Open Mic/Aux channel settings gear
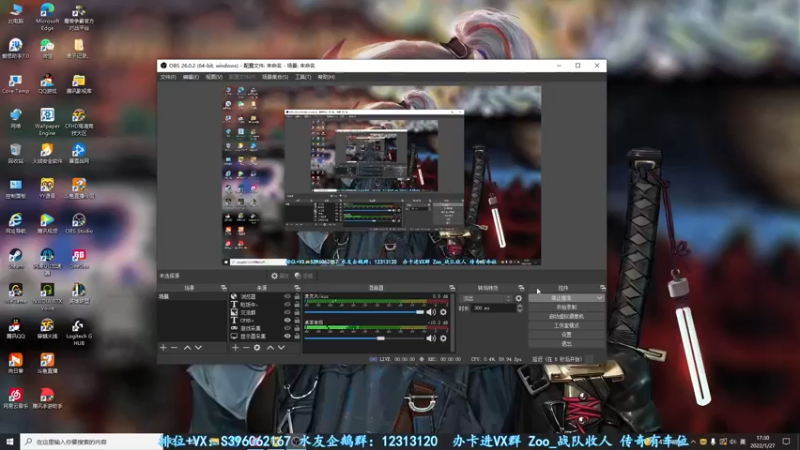800x450 pixels. click(443, 312)
